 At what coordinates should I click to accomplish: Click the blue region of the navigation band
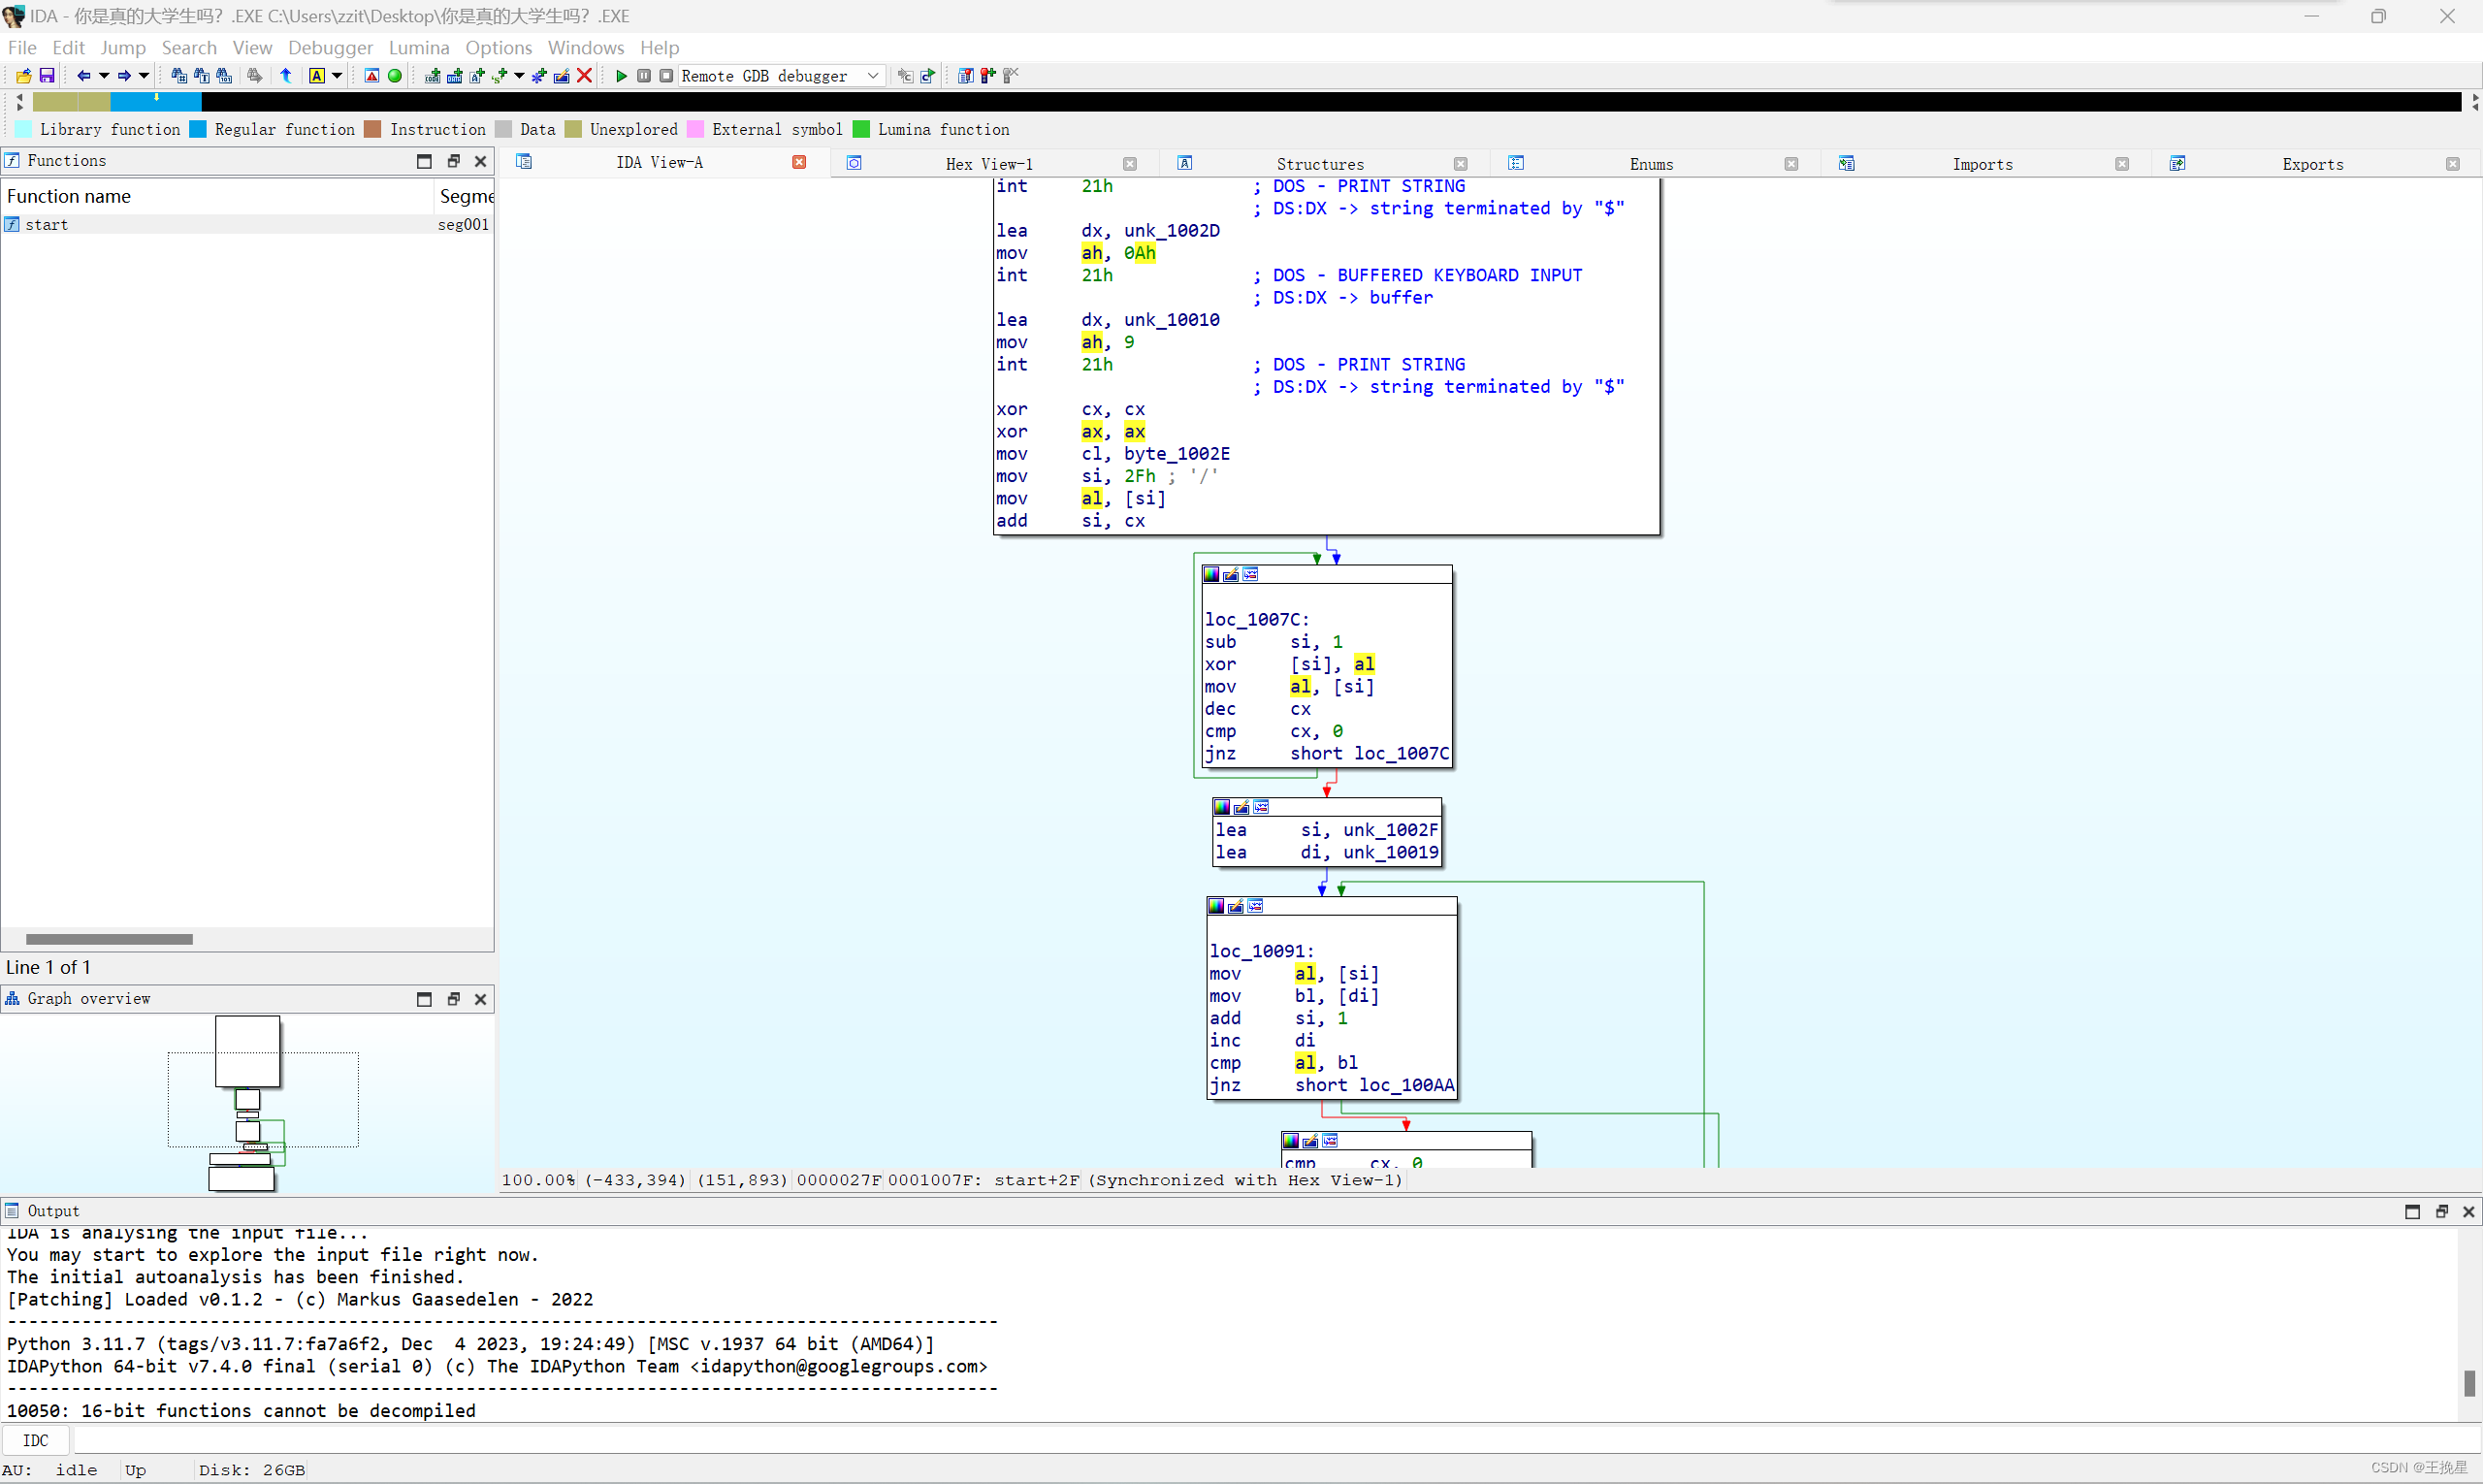[x=155, y=102]
